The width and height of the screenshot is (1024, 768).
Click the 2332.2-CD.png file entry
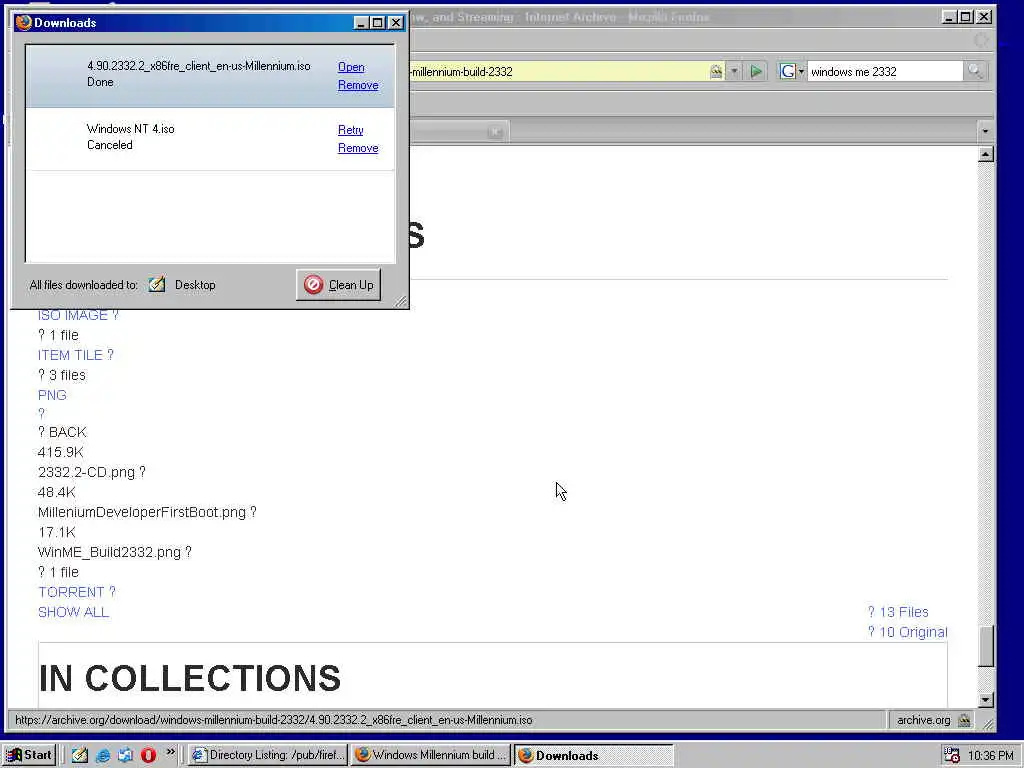(91, 472)
